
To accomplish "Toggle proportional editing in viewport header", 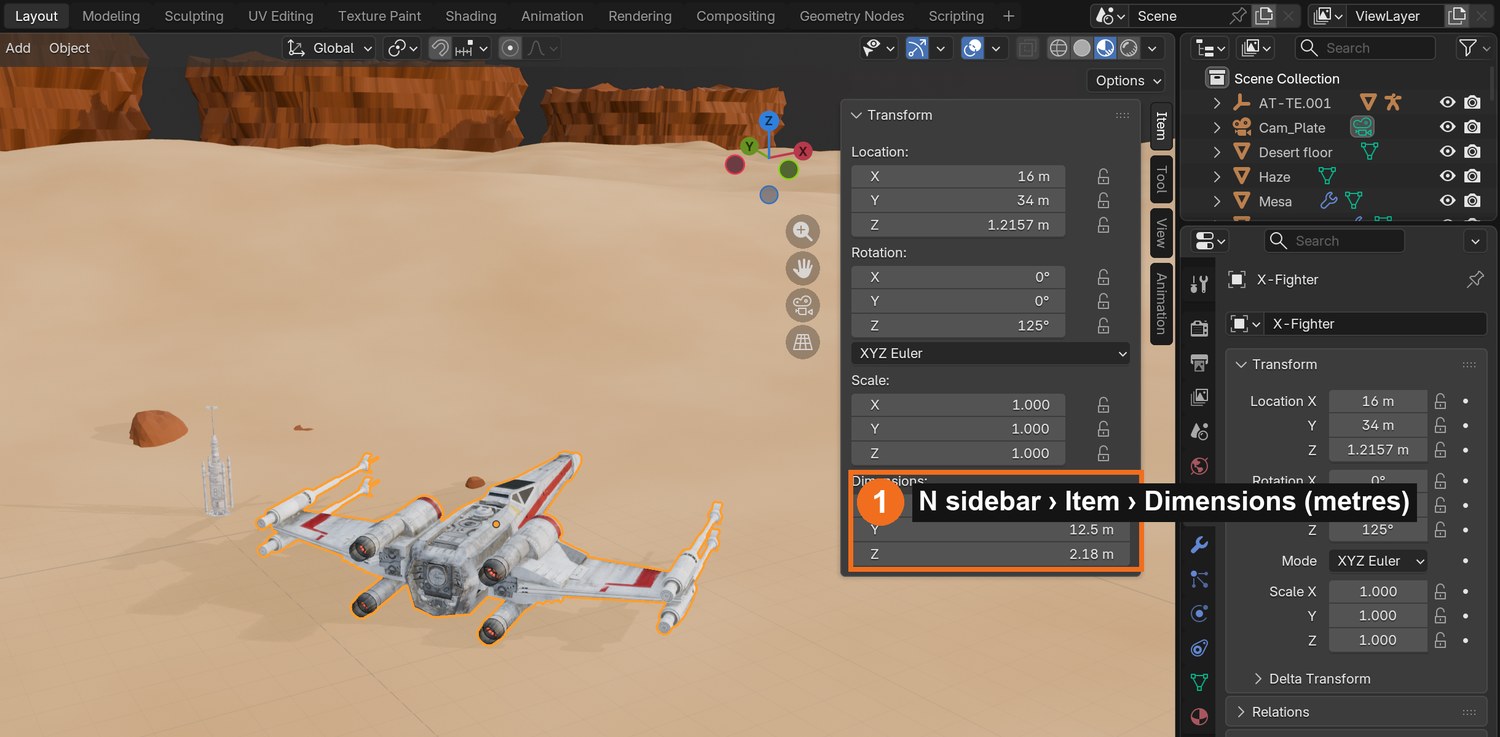I will [x=510, y=48].
